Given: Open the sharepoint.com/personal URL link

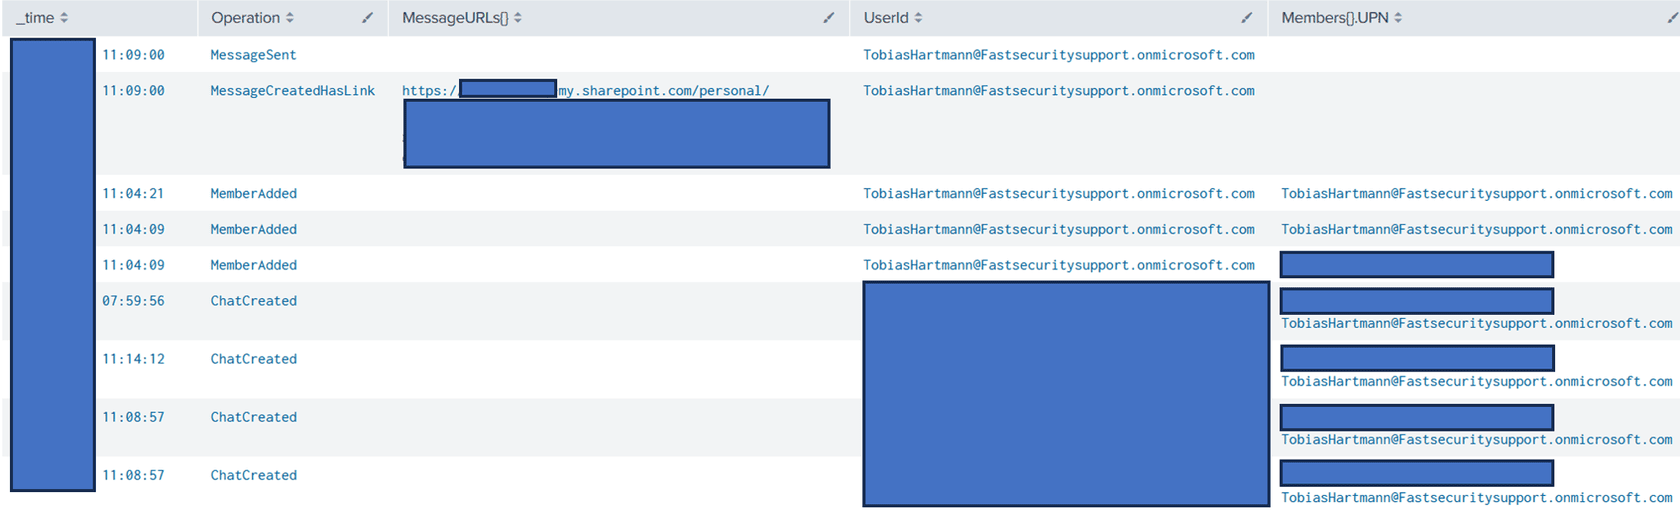Looking at the screenshot, I should click(664, 91).
